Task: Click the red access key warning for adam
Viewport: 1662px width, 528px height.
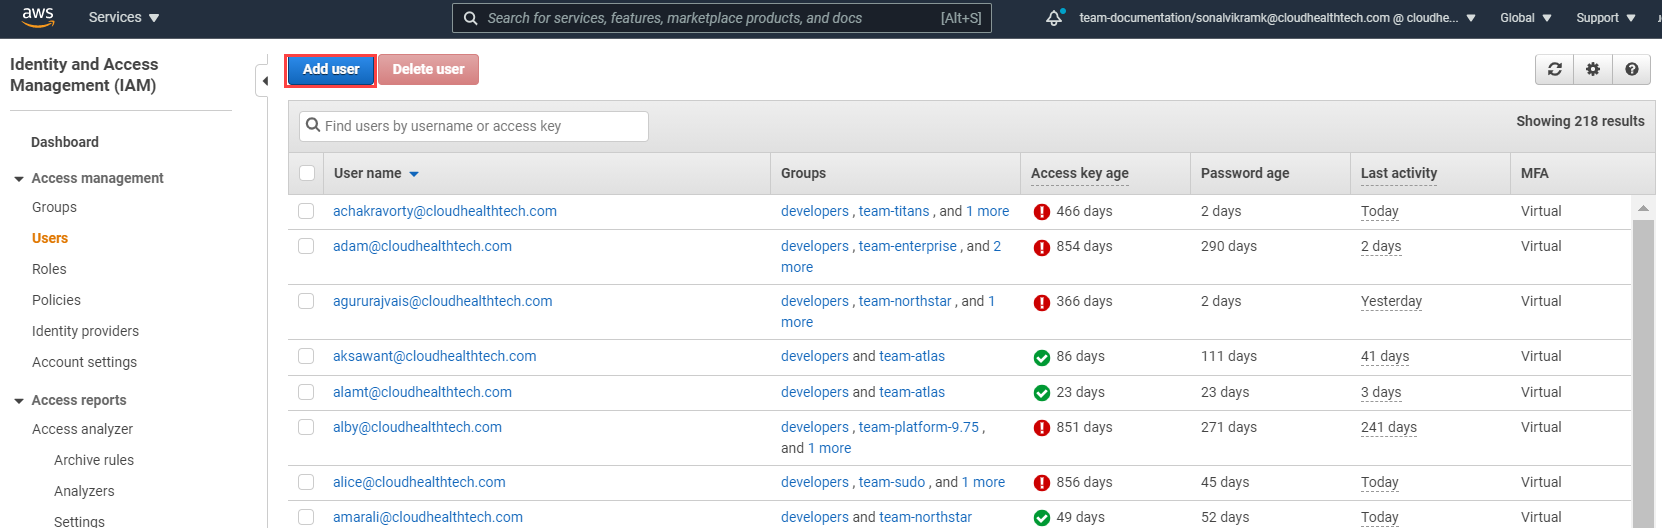Action: pos(1041,247)
